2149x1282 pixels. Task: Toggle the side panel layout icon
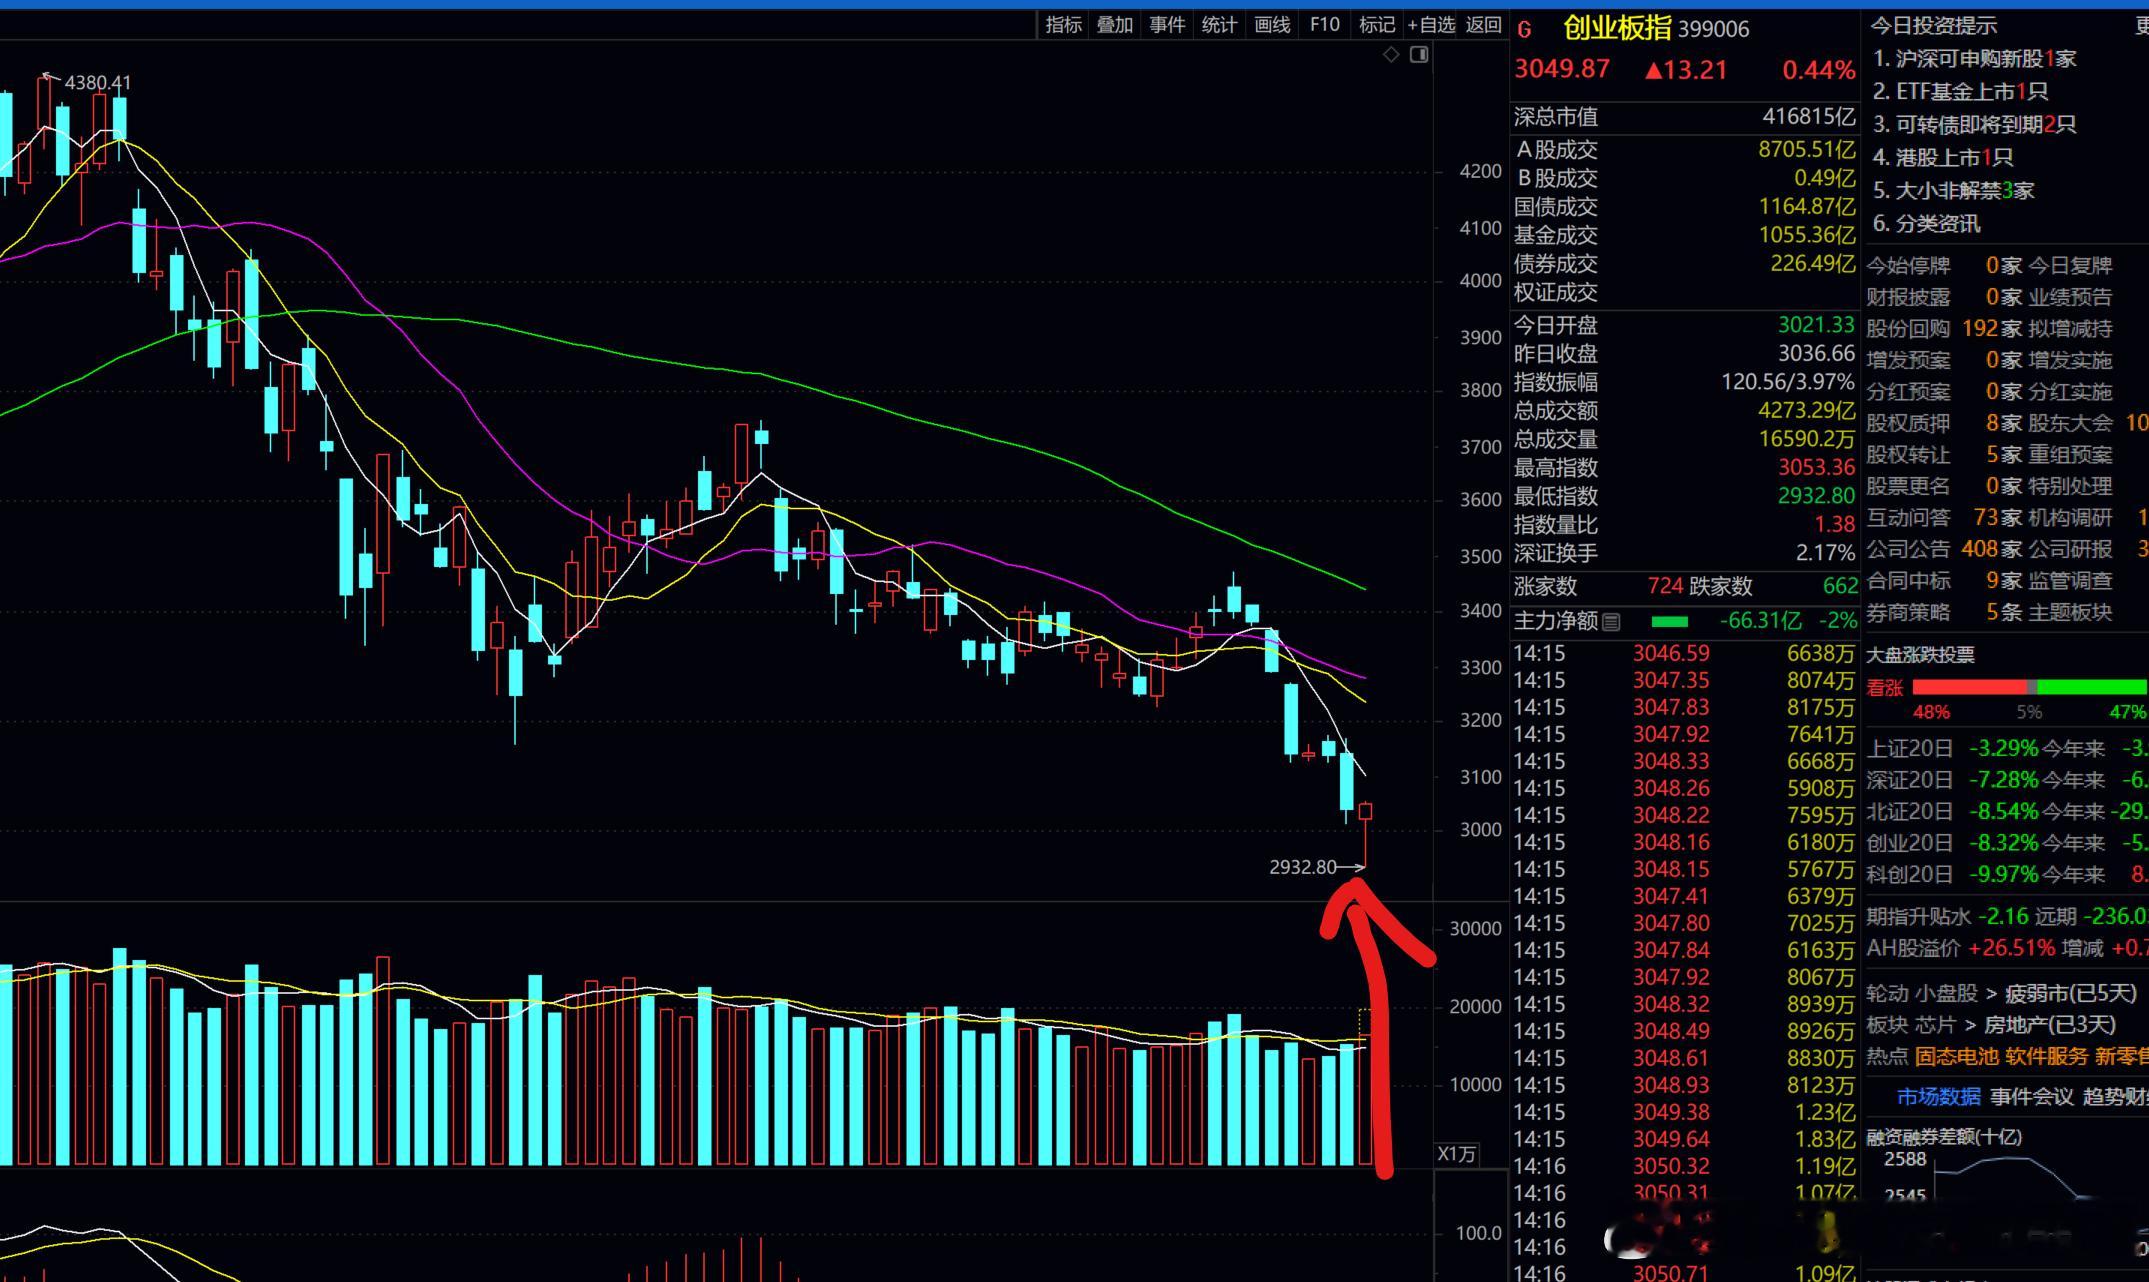point(1419,55)
